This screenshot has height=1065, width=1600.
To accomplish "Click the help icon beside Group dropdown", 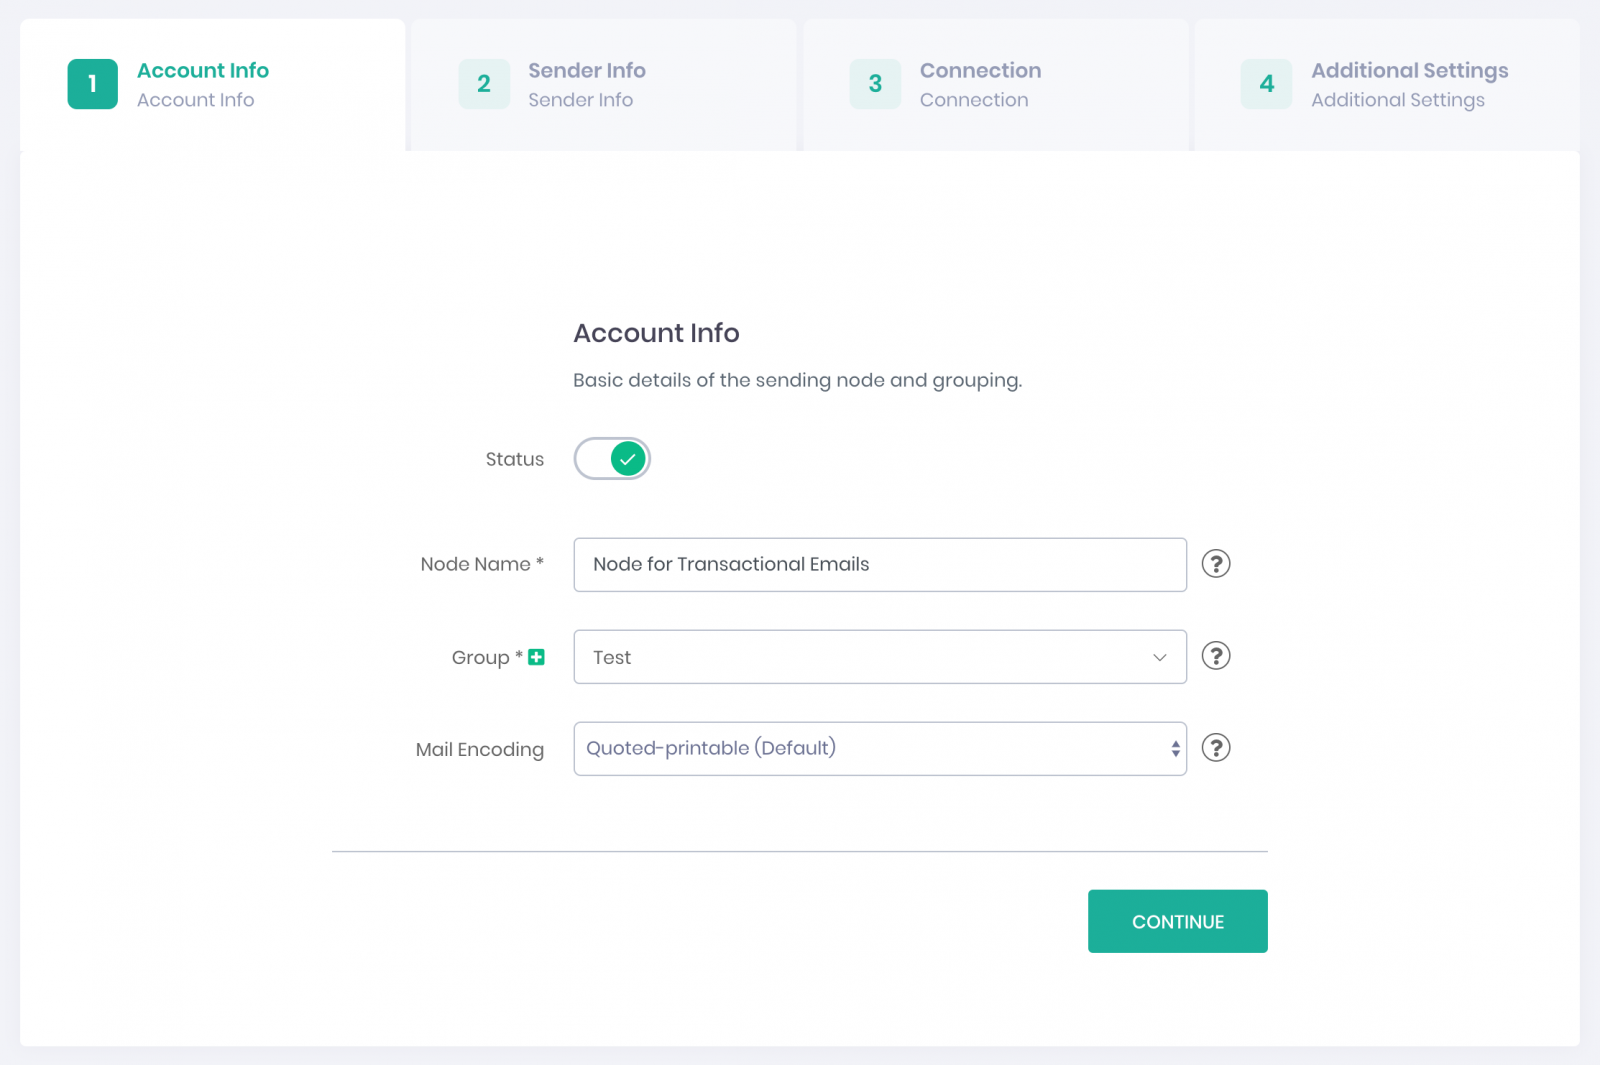I will tap(1215, 656).
